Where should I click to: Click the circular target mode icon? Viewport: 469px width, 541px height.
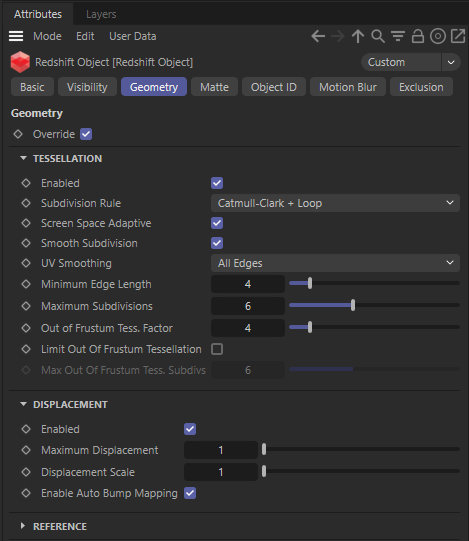(x=438, y=36)
